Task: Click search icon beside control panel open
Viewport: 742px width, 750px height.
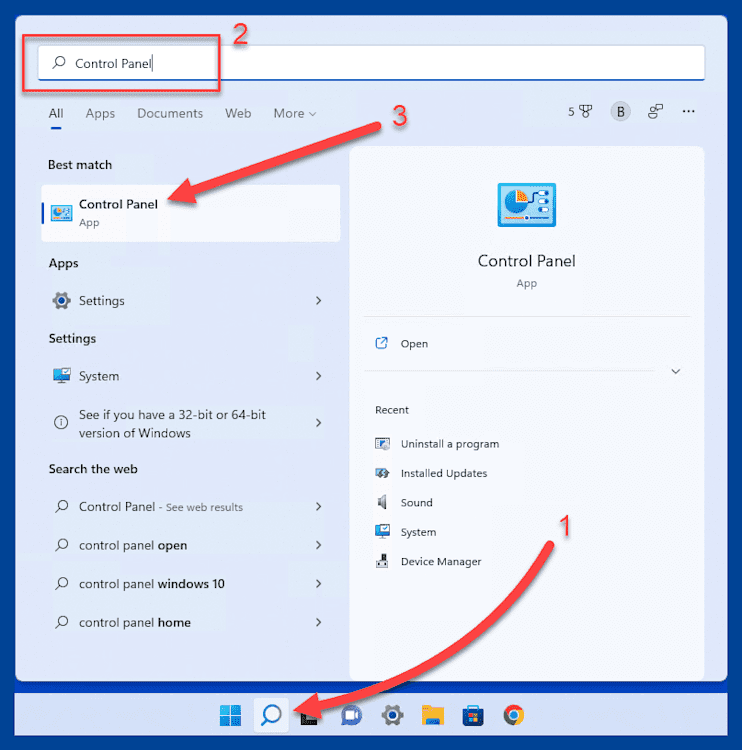Action: [61, 545]
